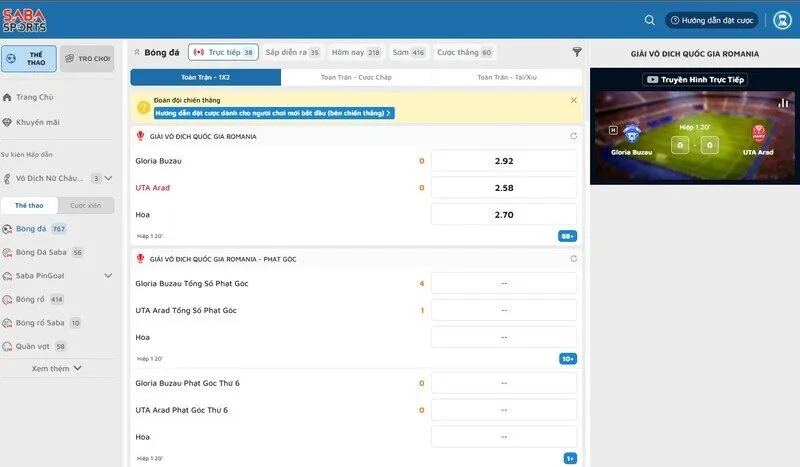Click the SABA Sports logo

pos(23,20)
